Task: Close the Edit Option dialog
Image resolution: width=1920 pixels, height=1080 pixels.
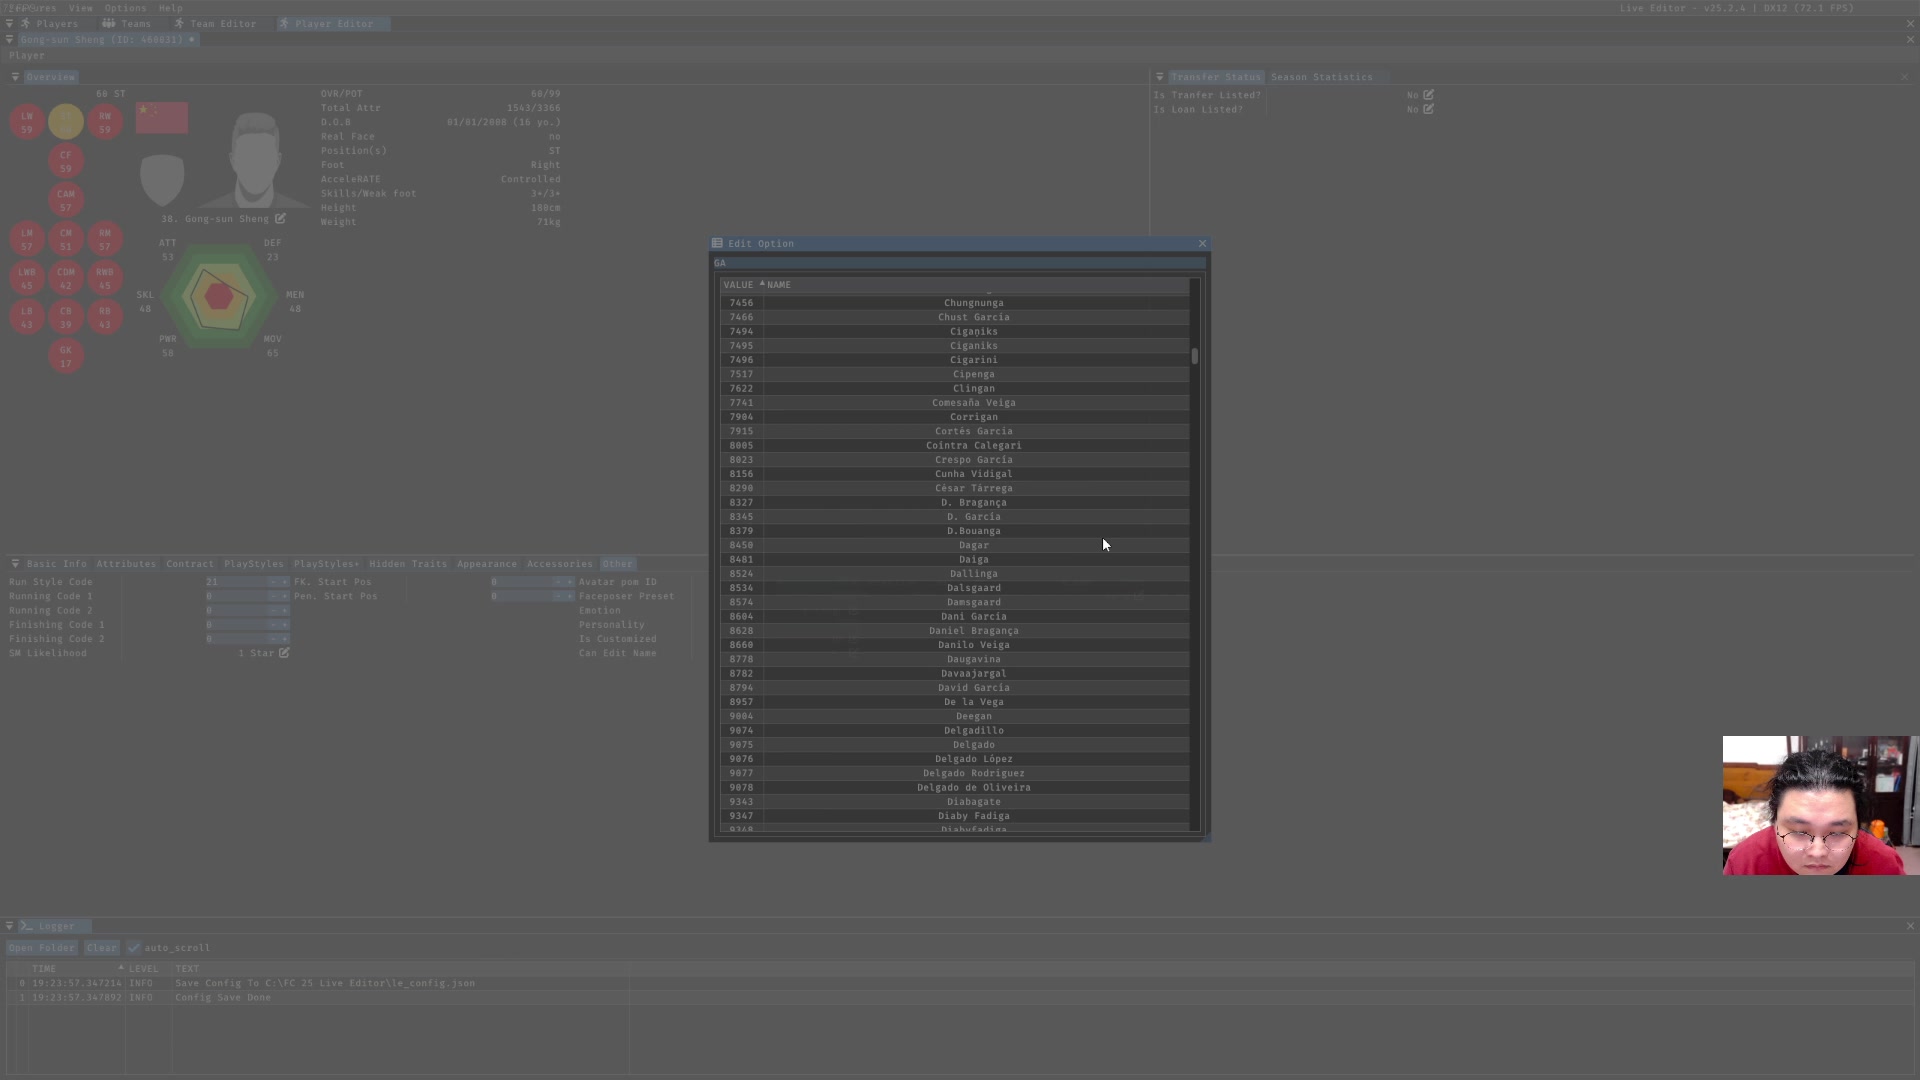Action: point(1202,244)
